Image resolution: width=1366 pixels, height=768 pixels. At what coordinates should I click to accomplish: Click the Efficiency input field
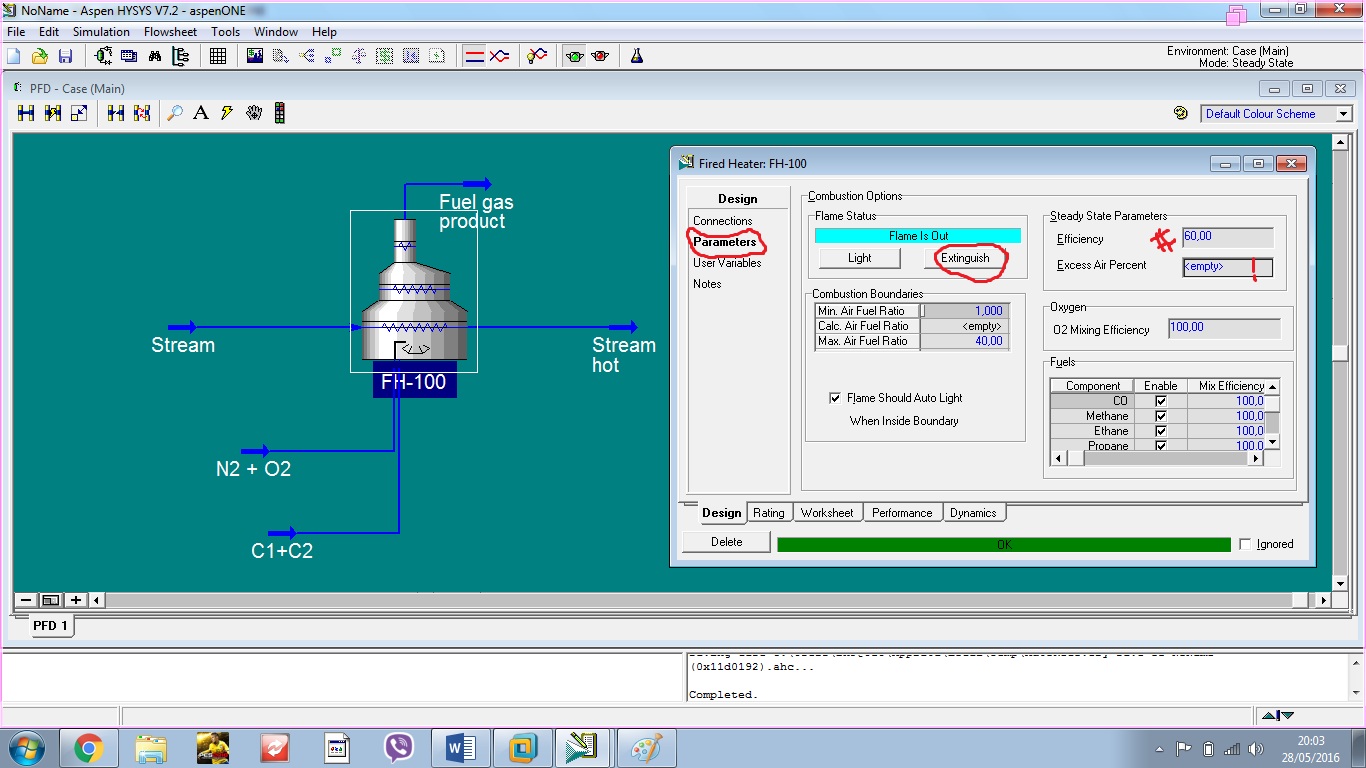point(1228,238)
